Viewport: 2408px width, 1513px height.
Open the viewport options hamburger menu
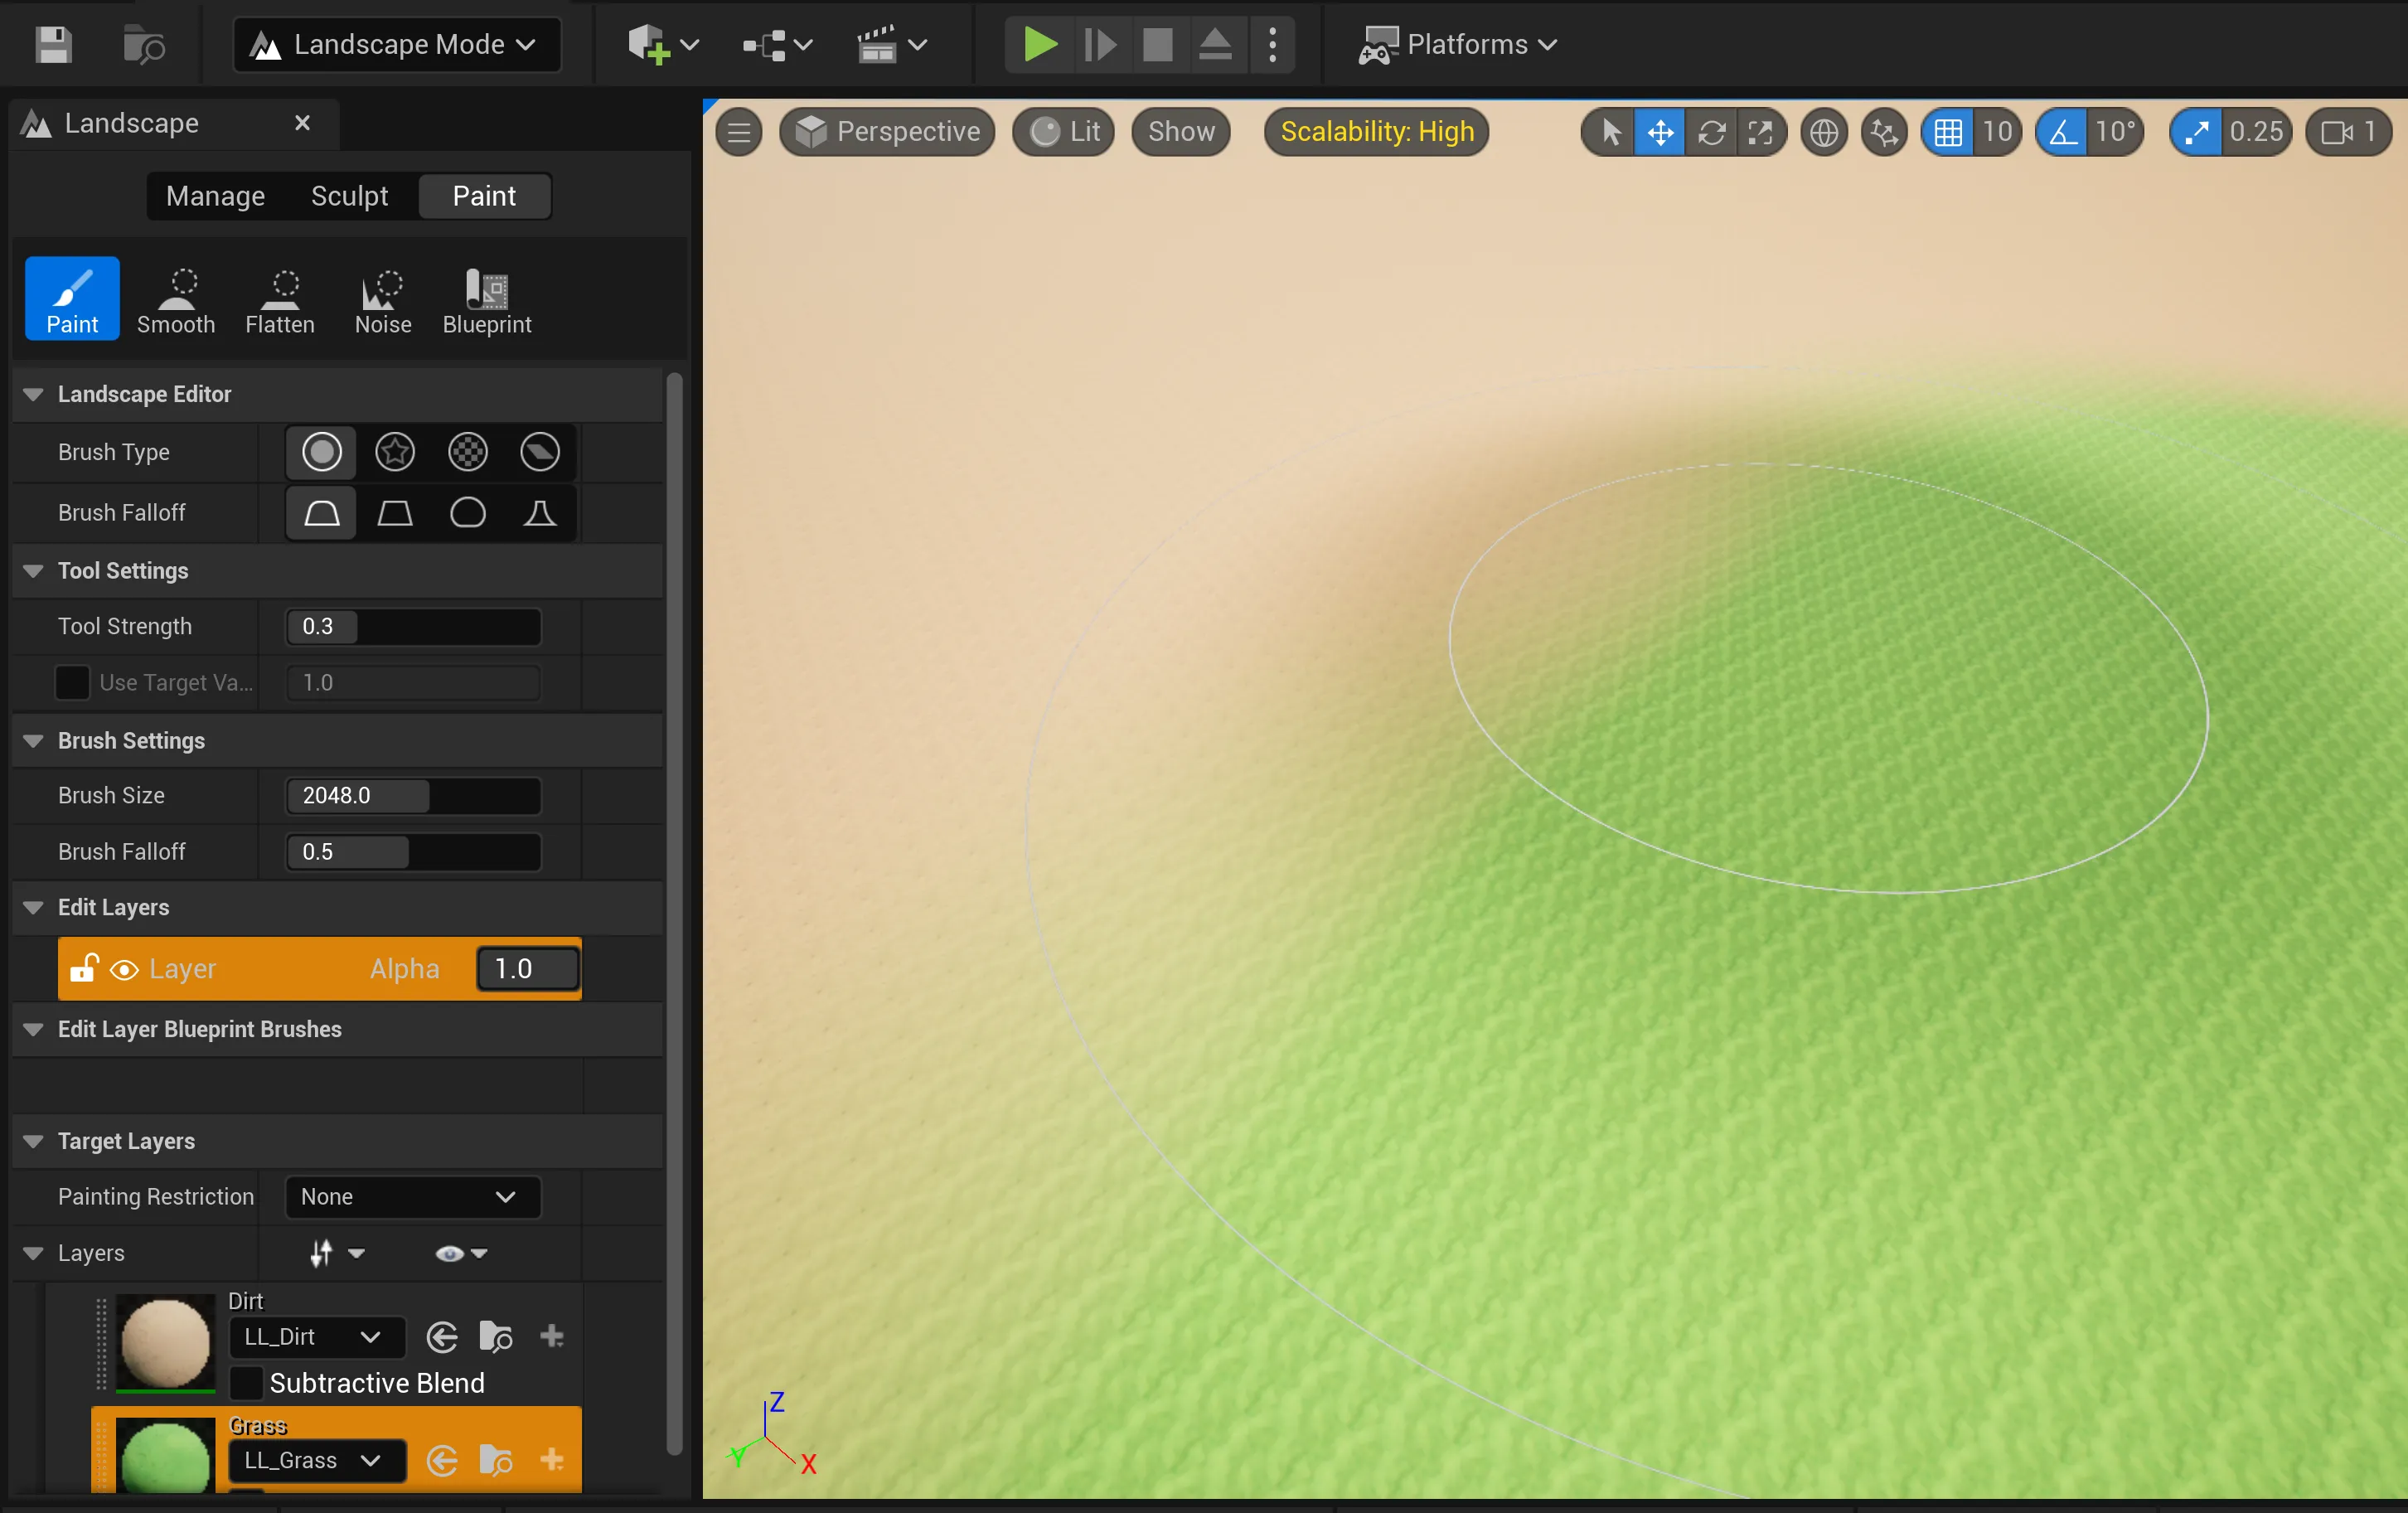[738, 132]
